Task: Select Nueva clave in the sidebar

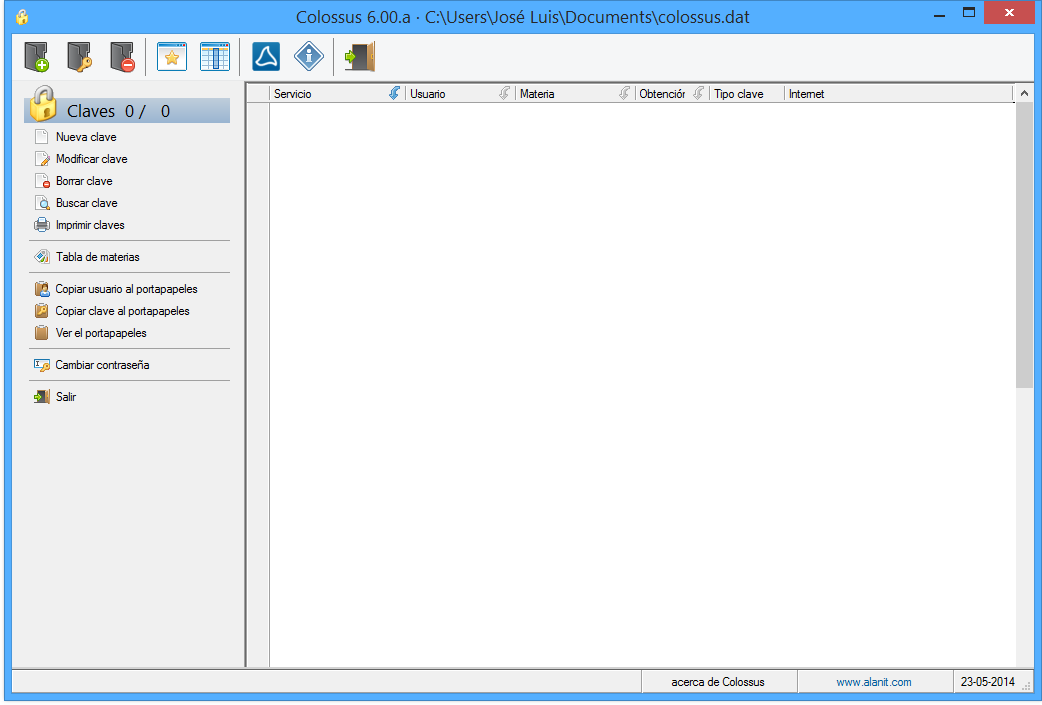Action: coord(86,137)
